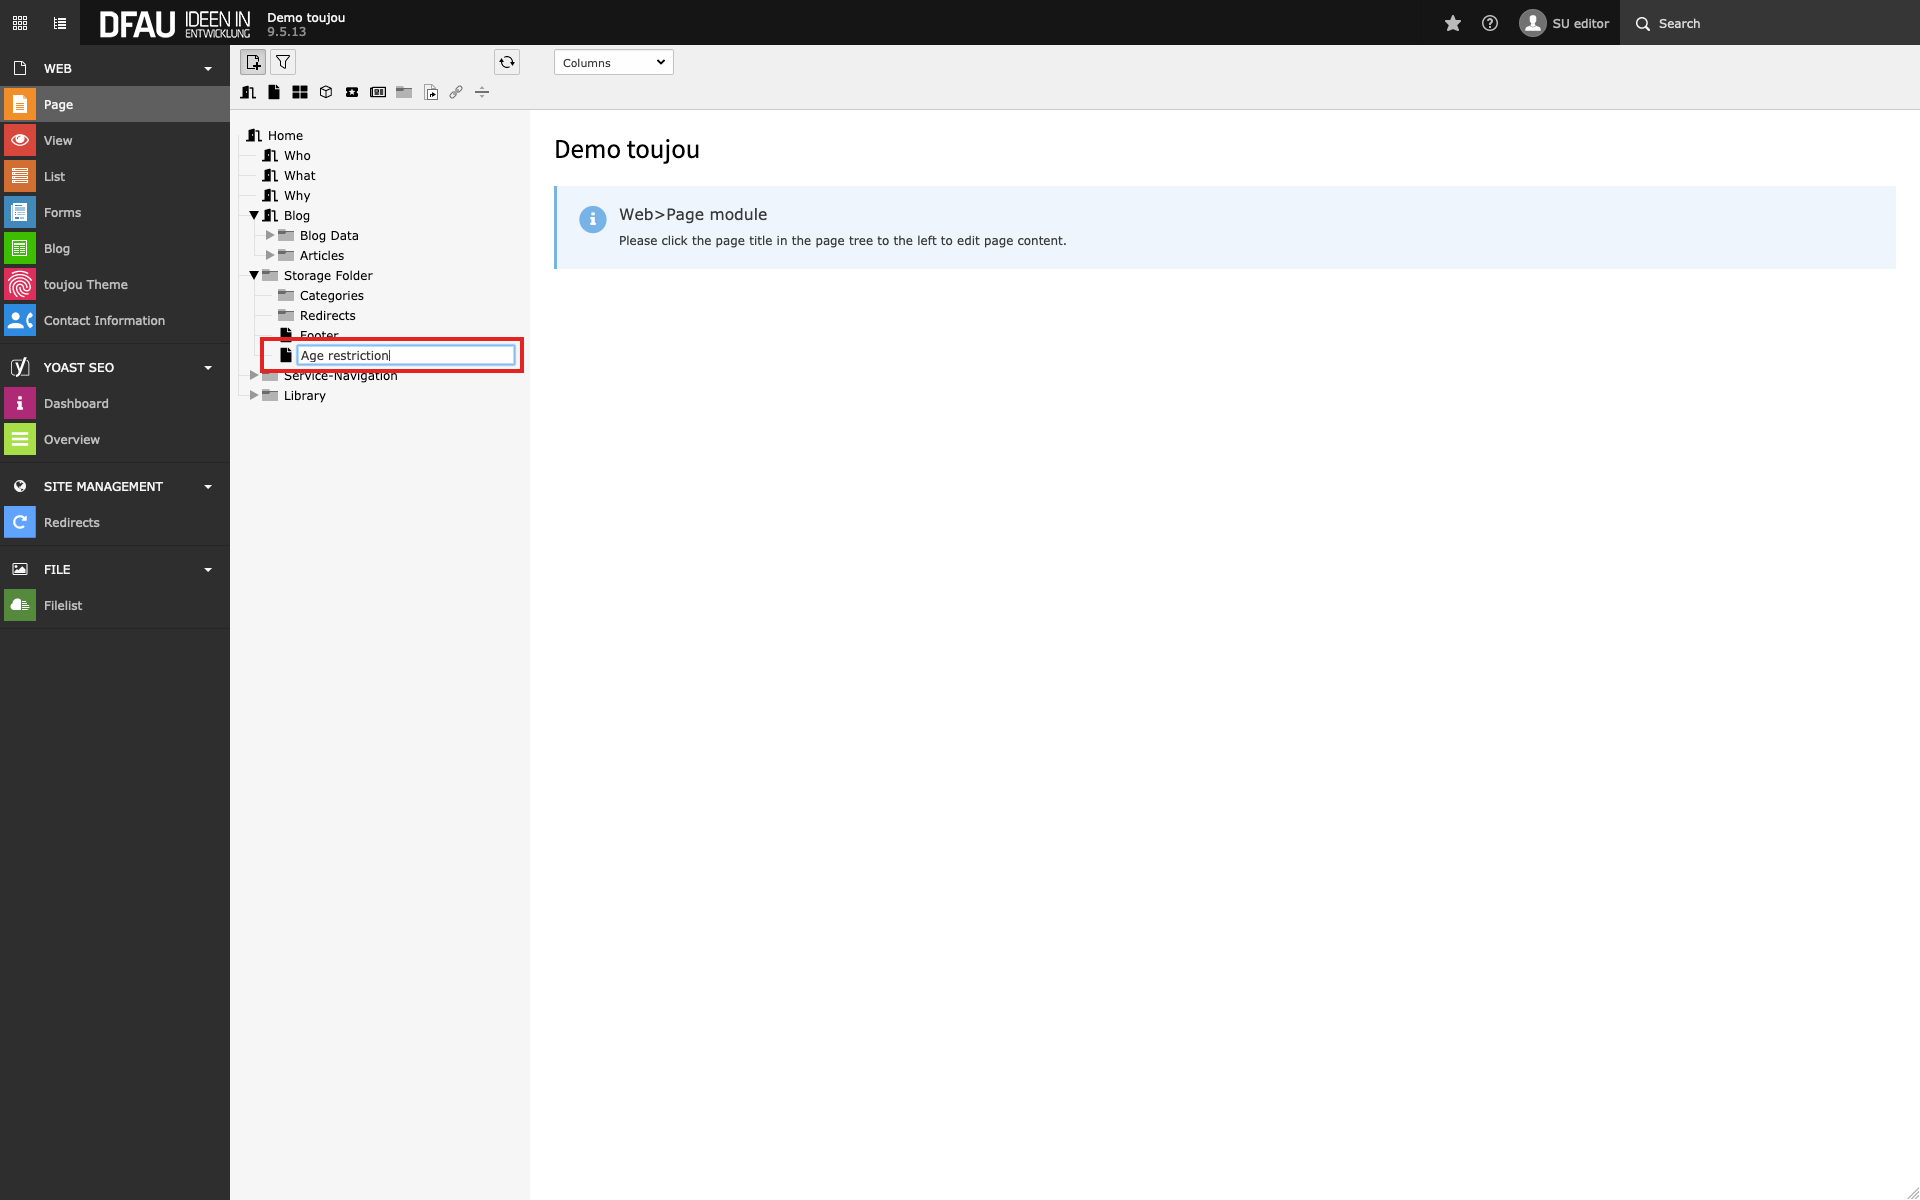Screen dimensions: 1920x1200
Task: Open the Filelist module
Action: (x=63, y=605)
